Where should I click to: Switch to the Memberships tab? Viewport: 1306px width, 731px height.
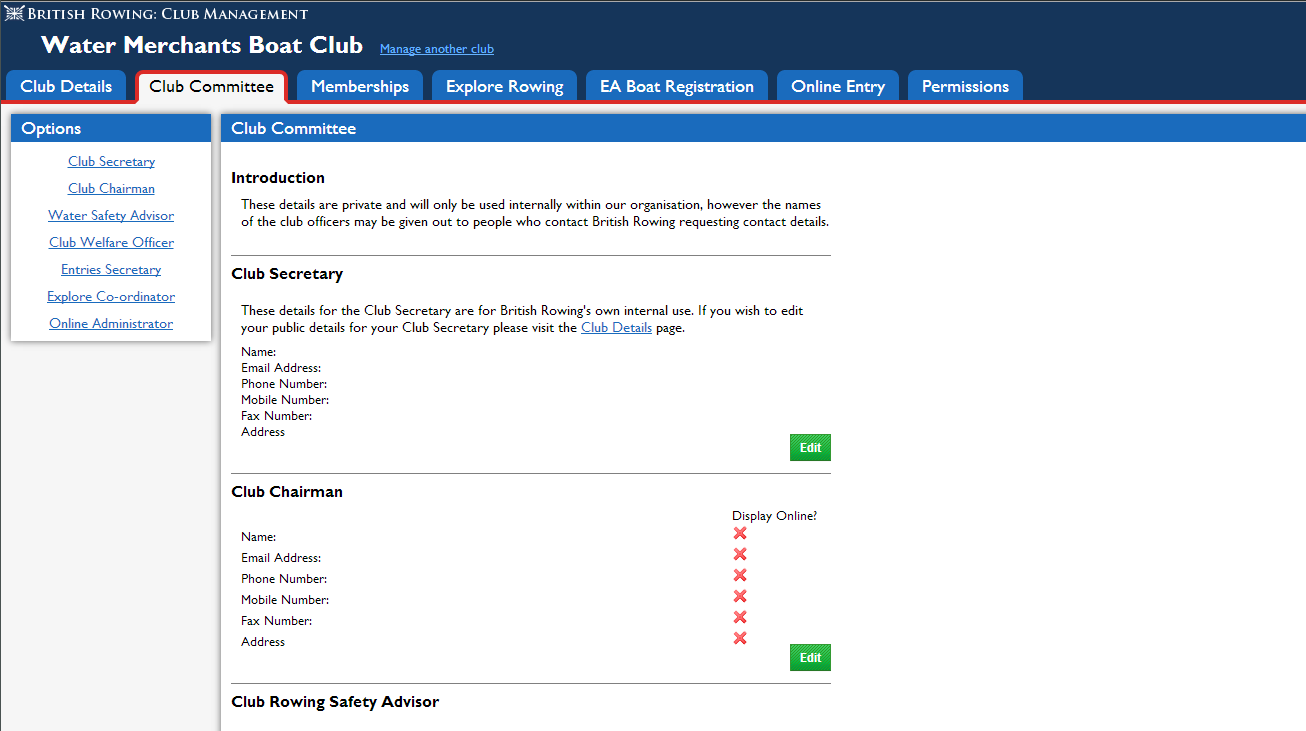pyautogui.click(x=360, y=86)
